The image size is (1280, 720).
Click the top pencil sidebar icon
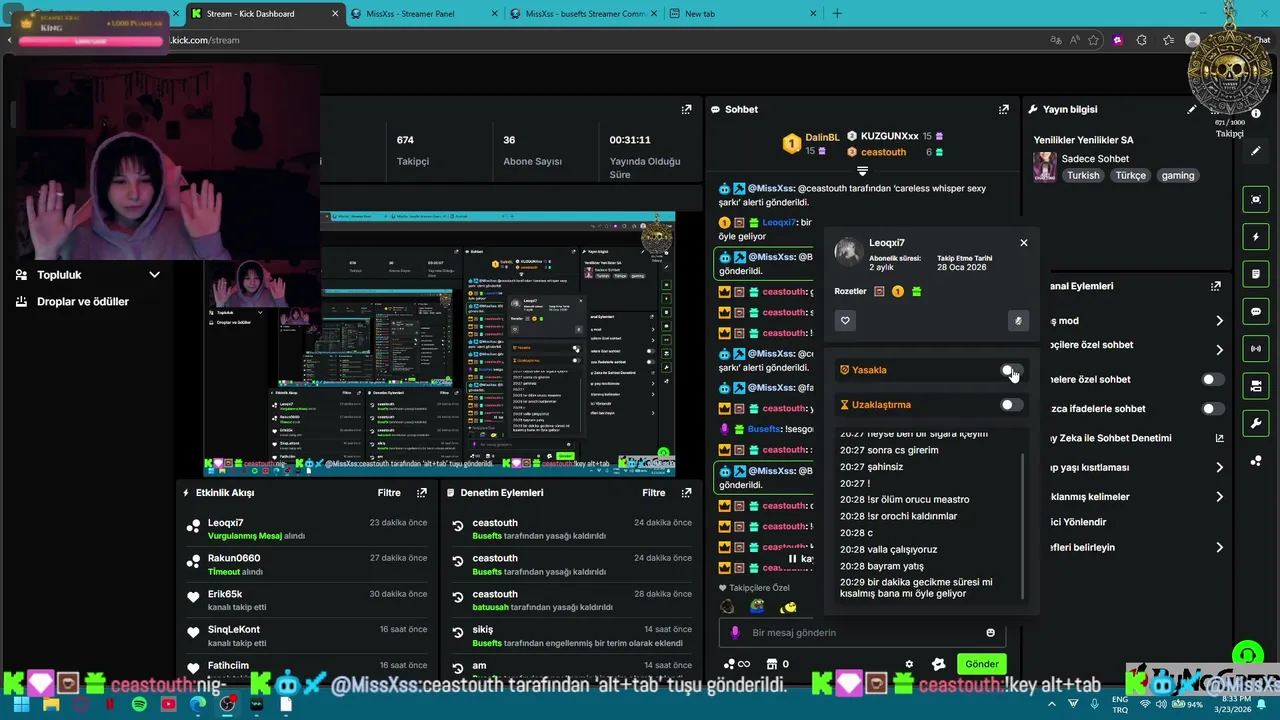coord(1256,151)
